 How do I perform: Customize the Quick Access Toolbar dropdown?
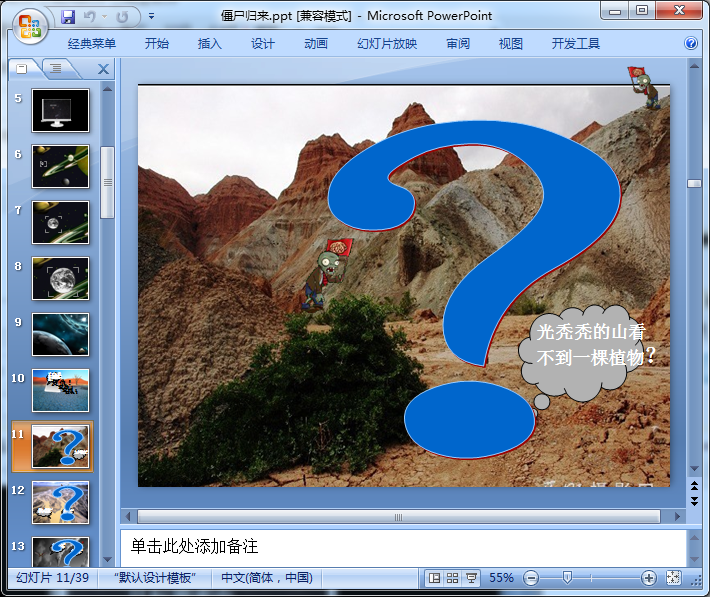pos(151,16)
